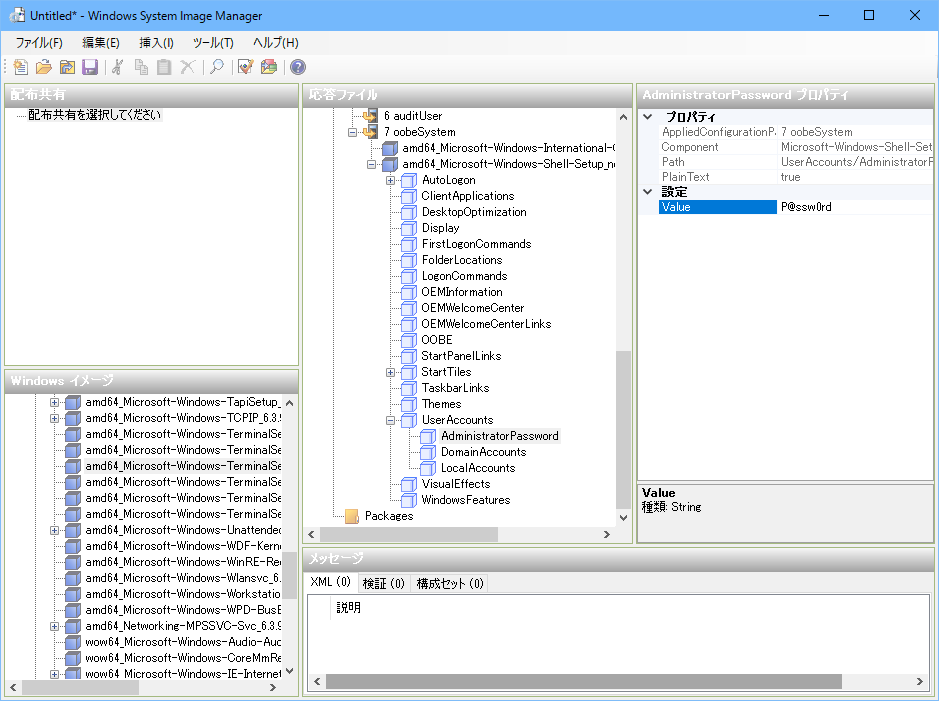Open the ファイル(F) menu
This screenshot has width=939, height=701.
39,43
